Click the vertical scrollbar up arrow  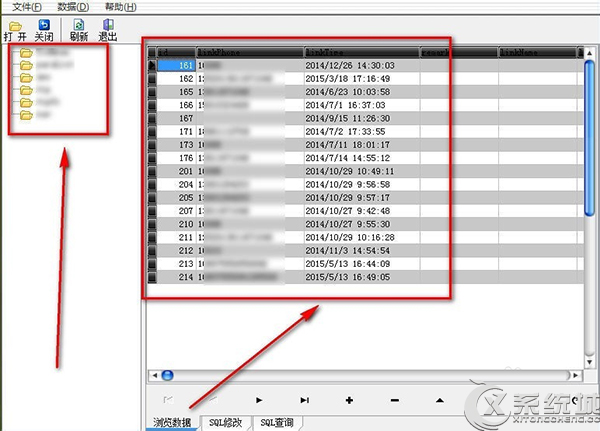coord(590,53)
